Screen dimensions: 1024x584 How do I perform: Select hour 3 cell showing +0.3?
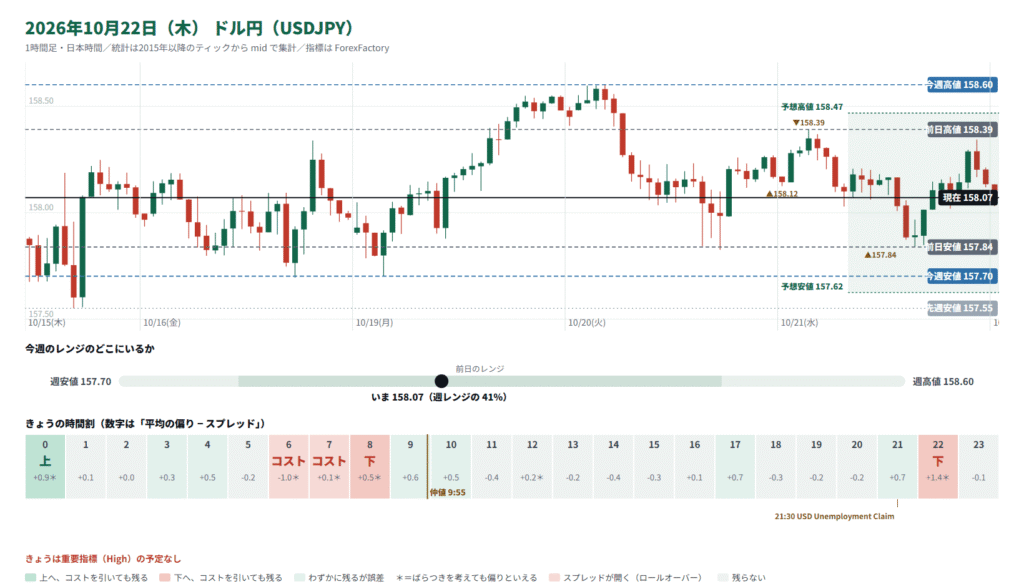click(167, 466)
